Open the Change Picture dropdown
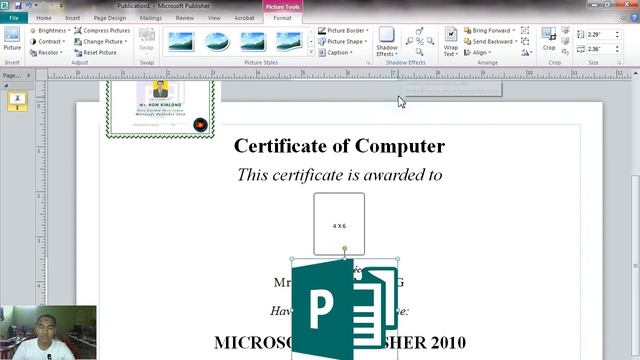This screenshot has height=360, width=640. [x=101, y=42]
